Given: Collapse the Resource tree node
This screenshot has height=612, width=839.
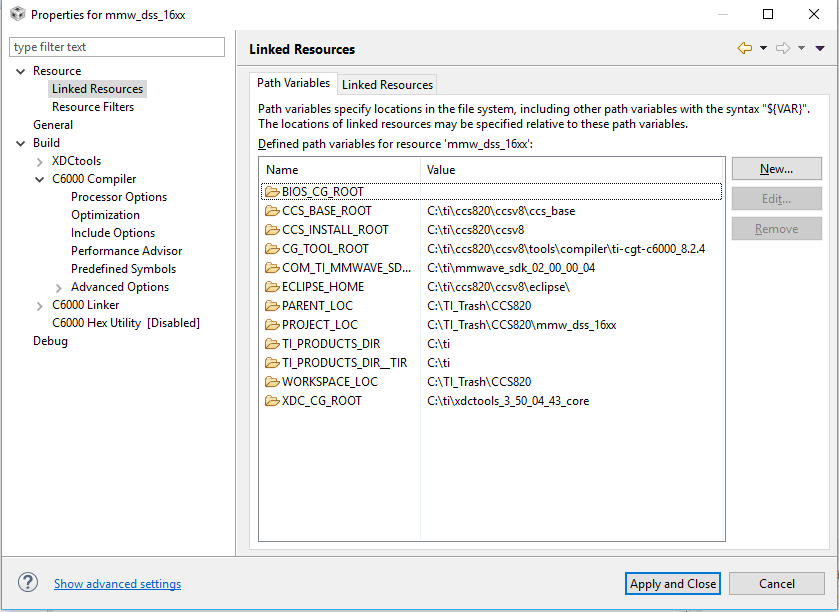Looking at the screenshot, I should (21, 71).
